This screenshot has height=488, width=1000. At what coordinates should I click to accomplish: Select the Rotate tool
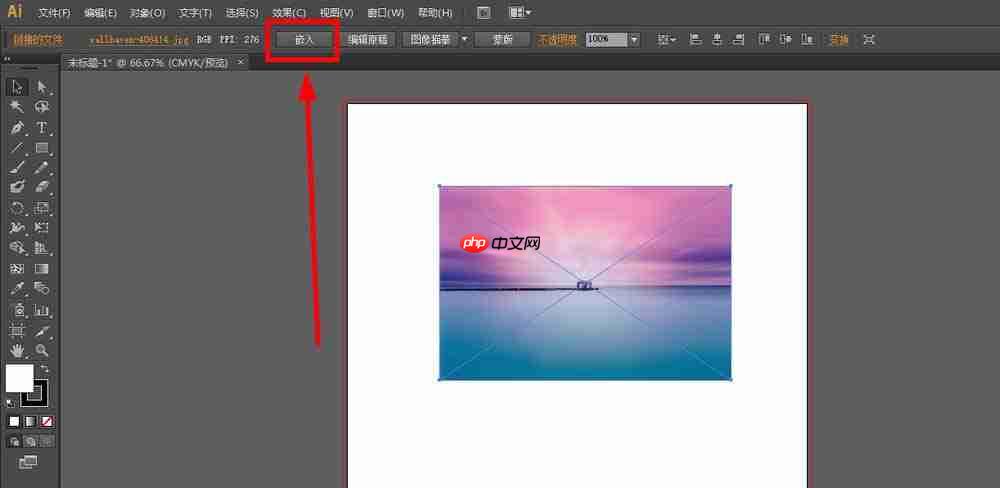(x=17, y=207)
